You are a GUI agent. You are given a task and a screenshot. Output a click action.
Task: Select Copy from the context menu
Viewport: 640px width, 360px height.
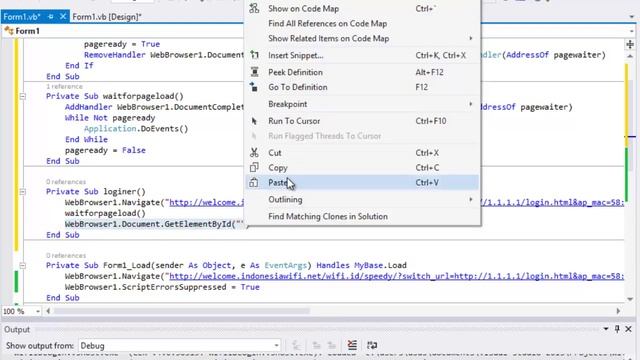tap(362, 168)
